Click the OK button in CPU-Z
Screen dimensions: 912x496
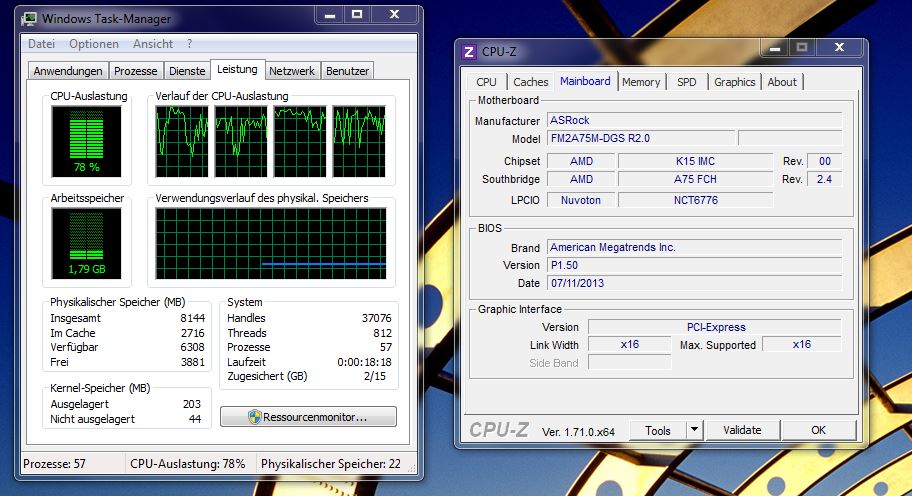tap(818, 430)
